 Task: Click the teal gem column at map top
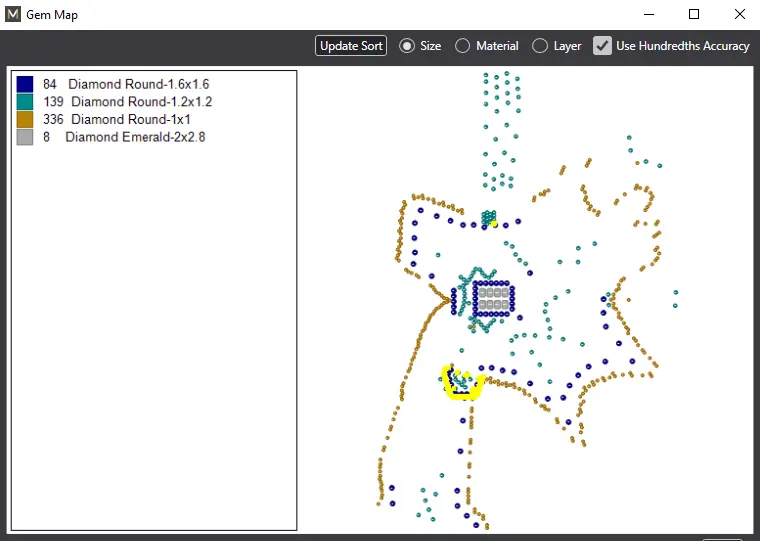pos(498,100)
